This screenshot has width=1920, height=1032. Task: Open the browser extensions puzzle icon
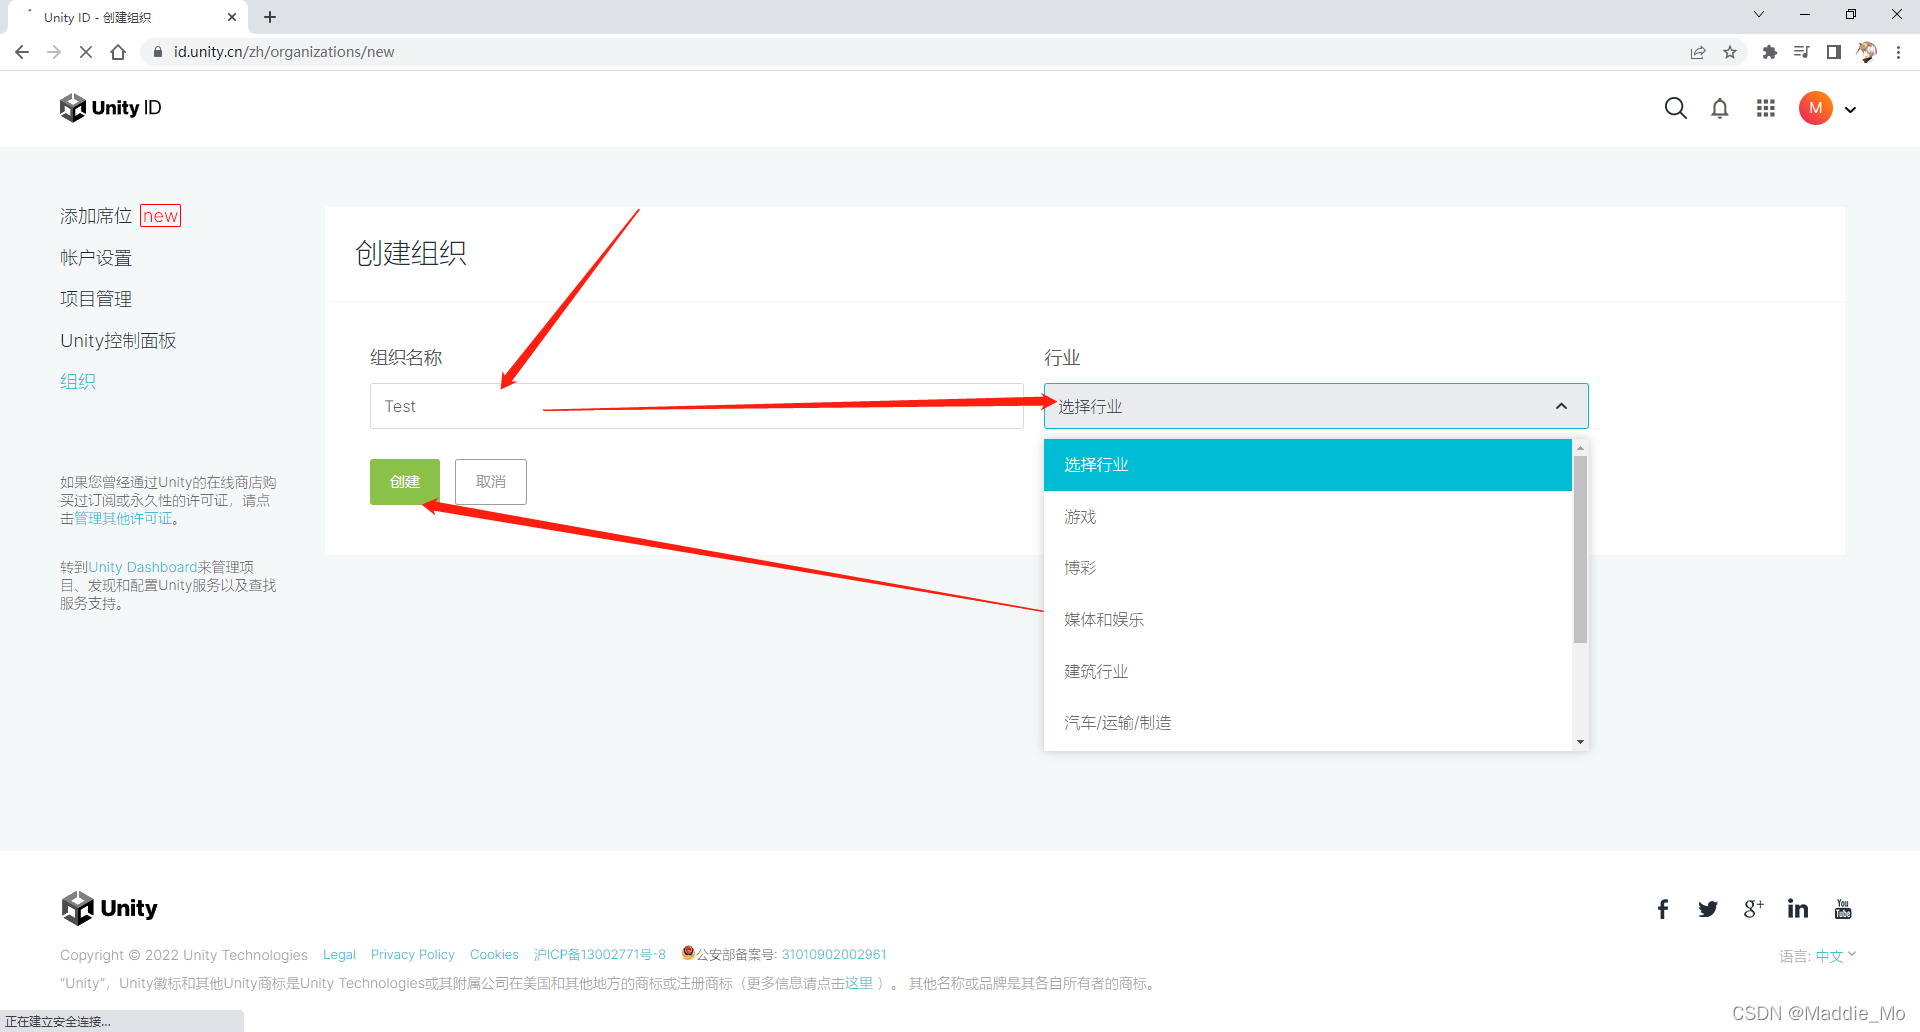click(x=1769, y=52)
